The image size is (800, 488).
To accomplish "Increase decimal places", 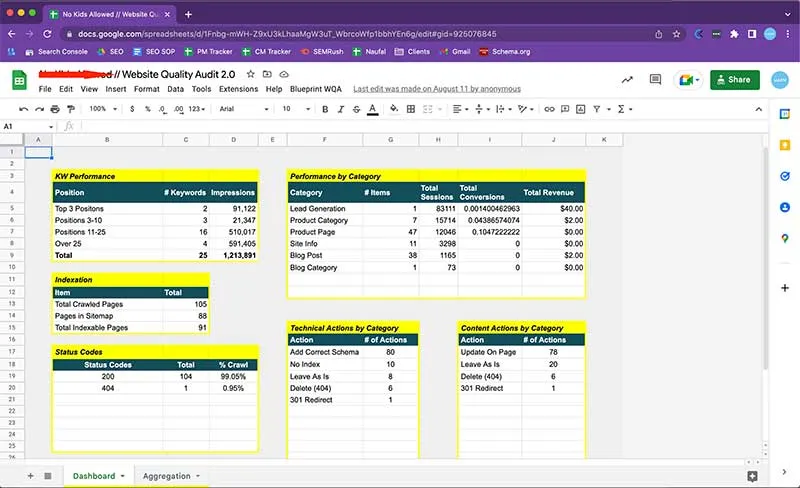I will tap(179, 109).
